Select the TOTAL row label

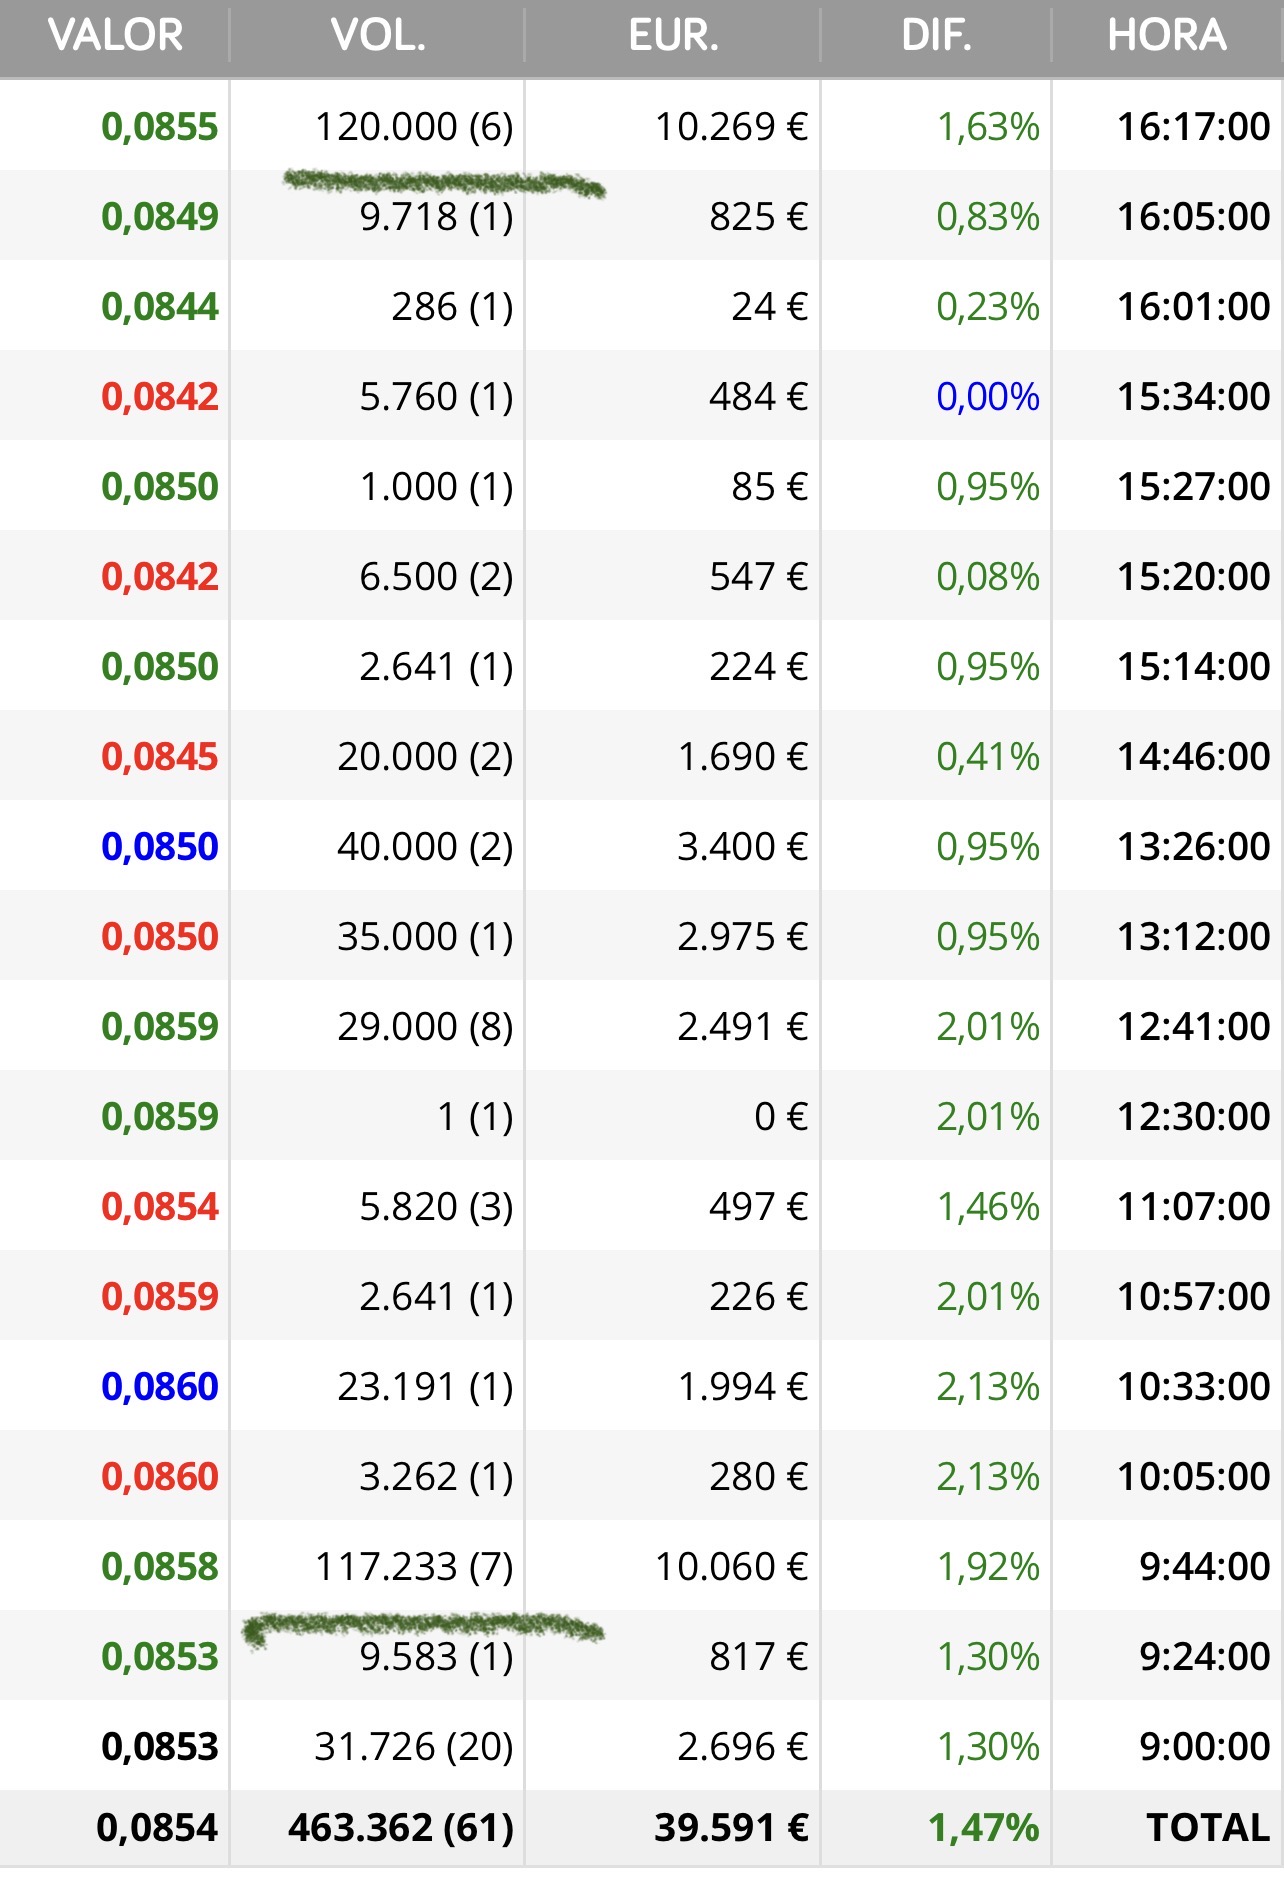click(x=1208, y=1828)
